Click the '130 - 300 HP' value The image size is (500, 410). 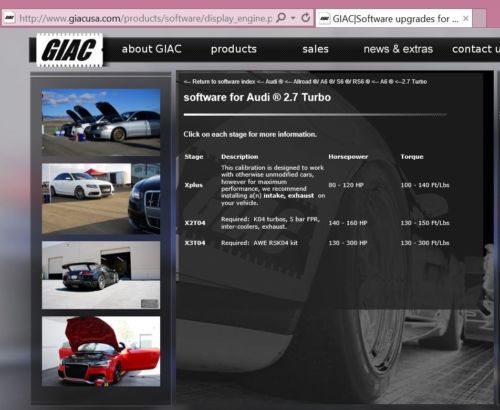tap(348, 243)
